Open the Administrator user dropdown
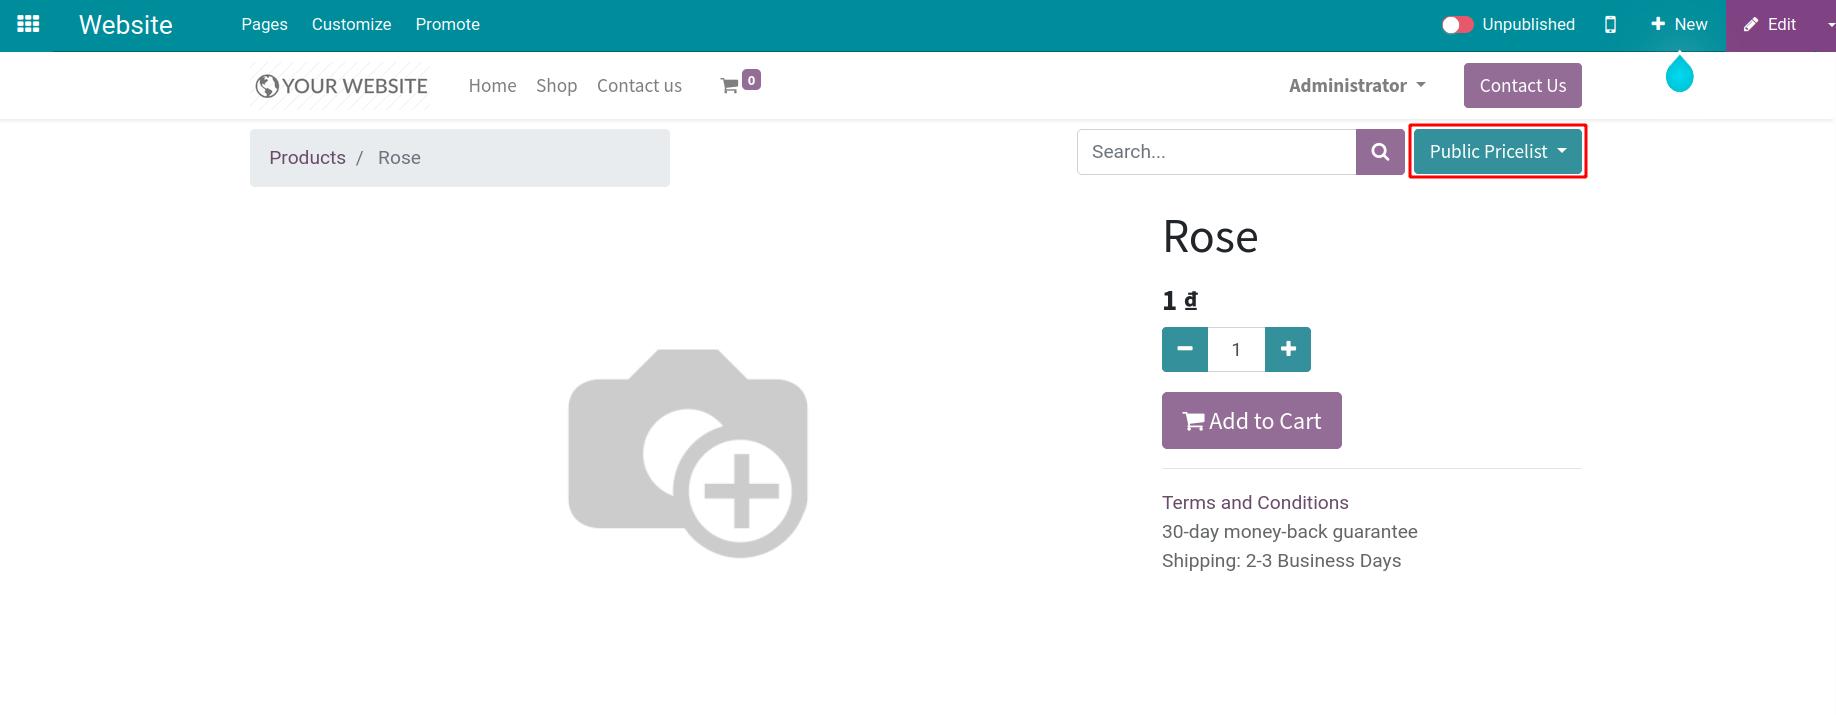 1356,86
